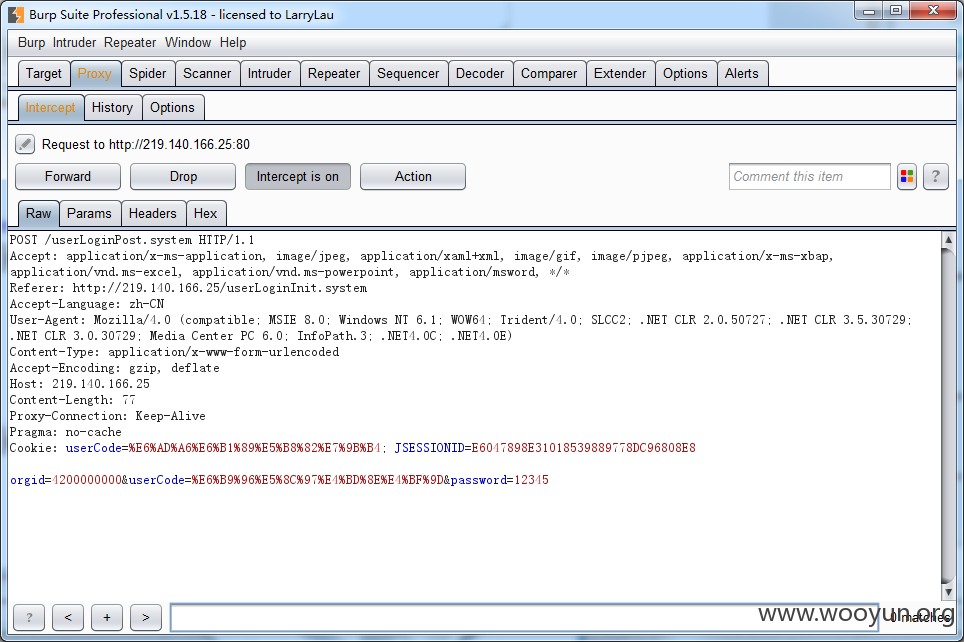Open the proxy Options sub-tab
The height and width of the screenshot is (642, 964).
pos(172,108)
